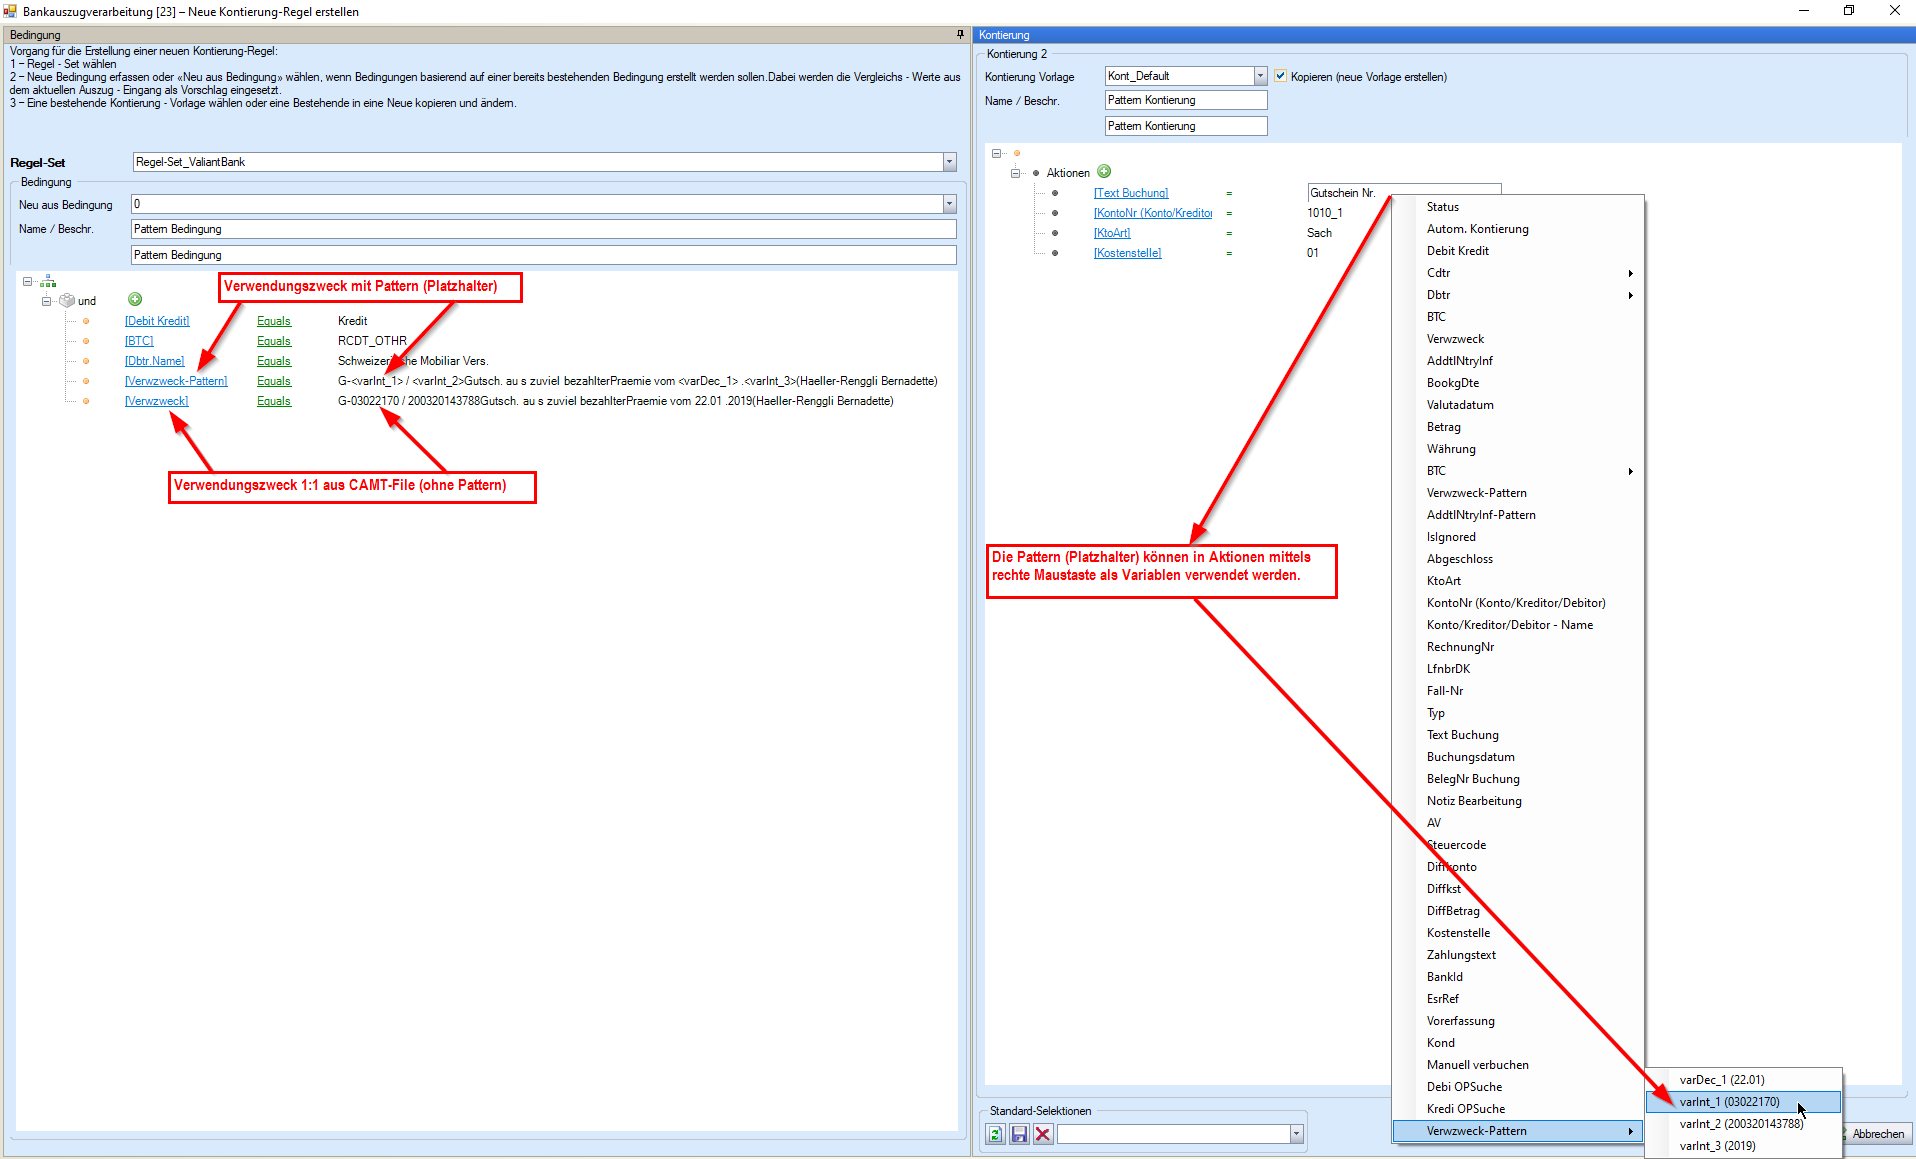The image size is (1916, 1159).
Task: Click the [Text Buchung] action link
Action: [x=1131, y=193]
